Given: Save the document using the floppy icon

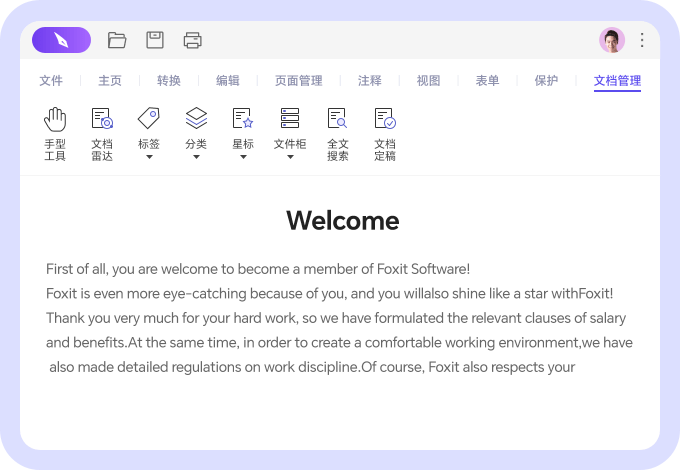Looking at the screenshot, I should pos(155,40).
